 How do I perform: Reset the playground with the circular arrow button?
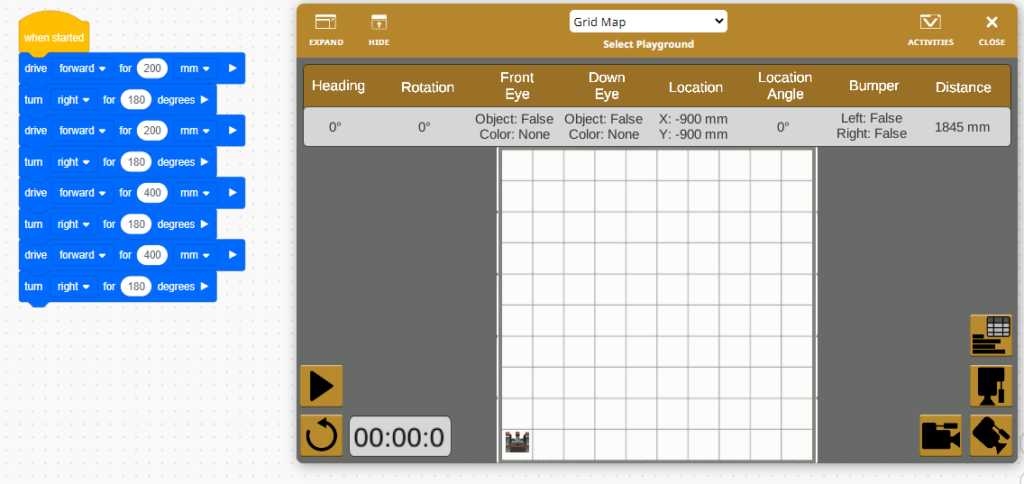point(321,436)
